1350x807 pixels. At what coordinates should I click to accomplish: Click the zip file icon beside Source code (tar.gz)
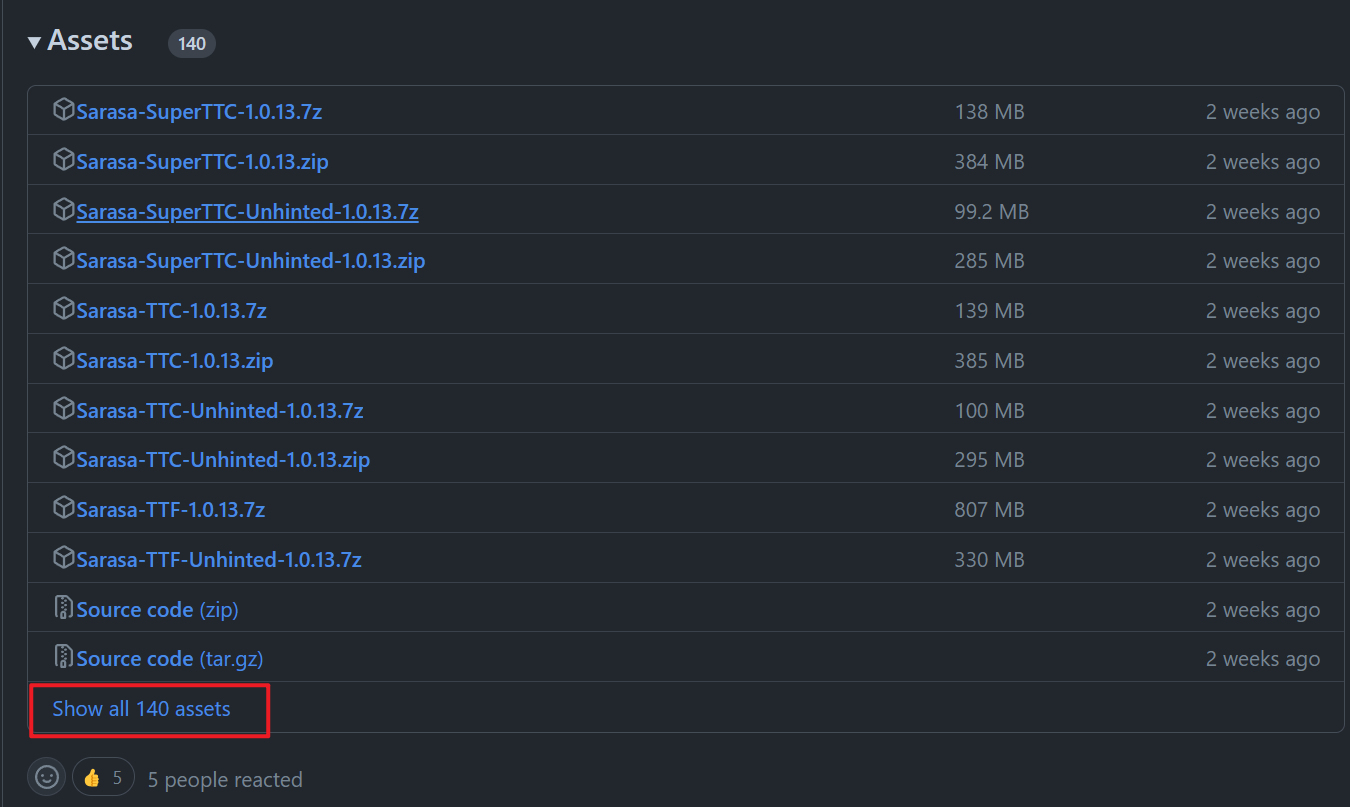click(64, 658)
